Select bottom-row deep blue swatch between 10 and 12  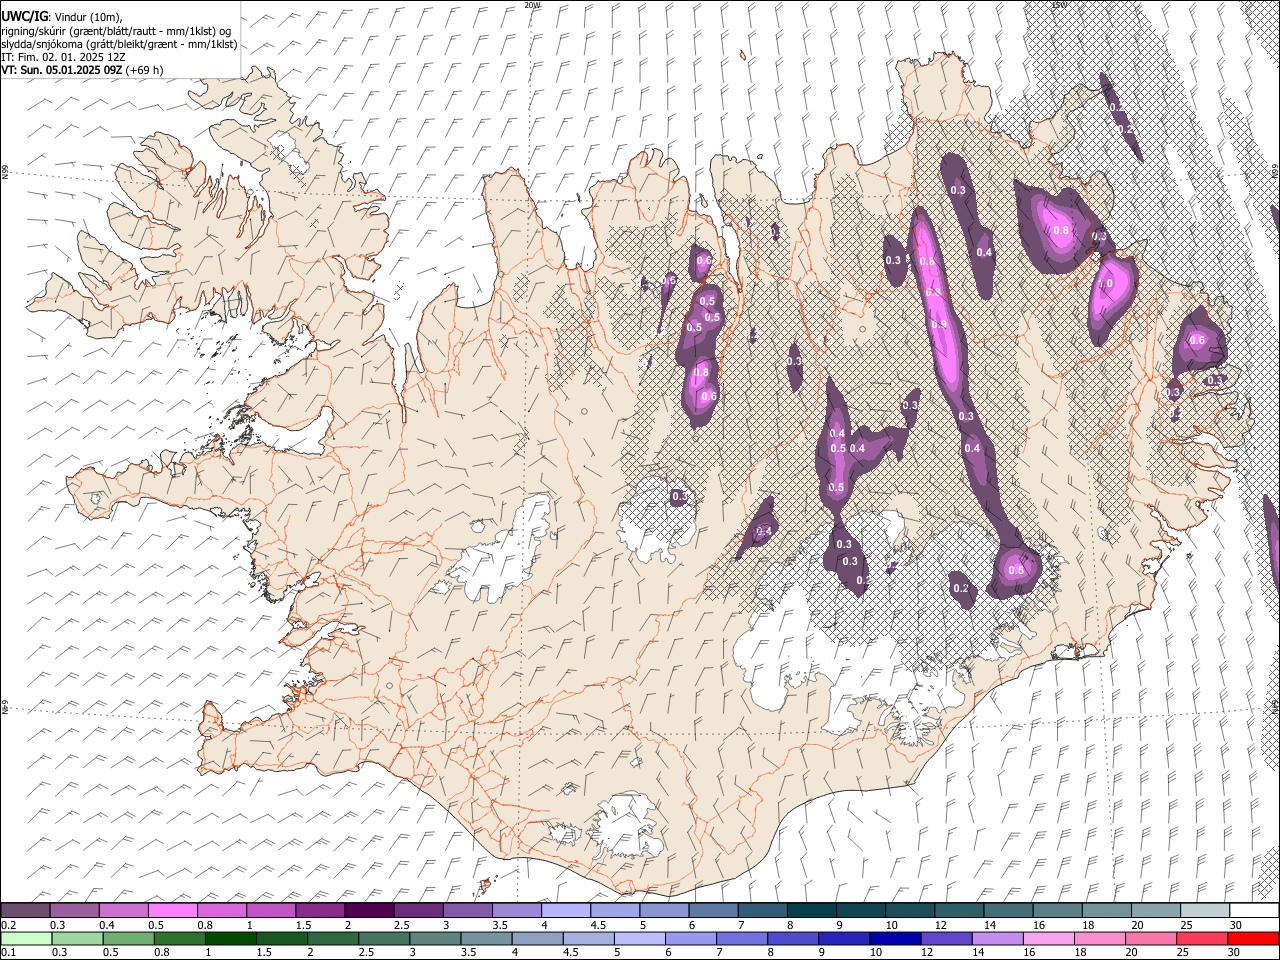[x=894, y=938]
